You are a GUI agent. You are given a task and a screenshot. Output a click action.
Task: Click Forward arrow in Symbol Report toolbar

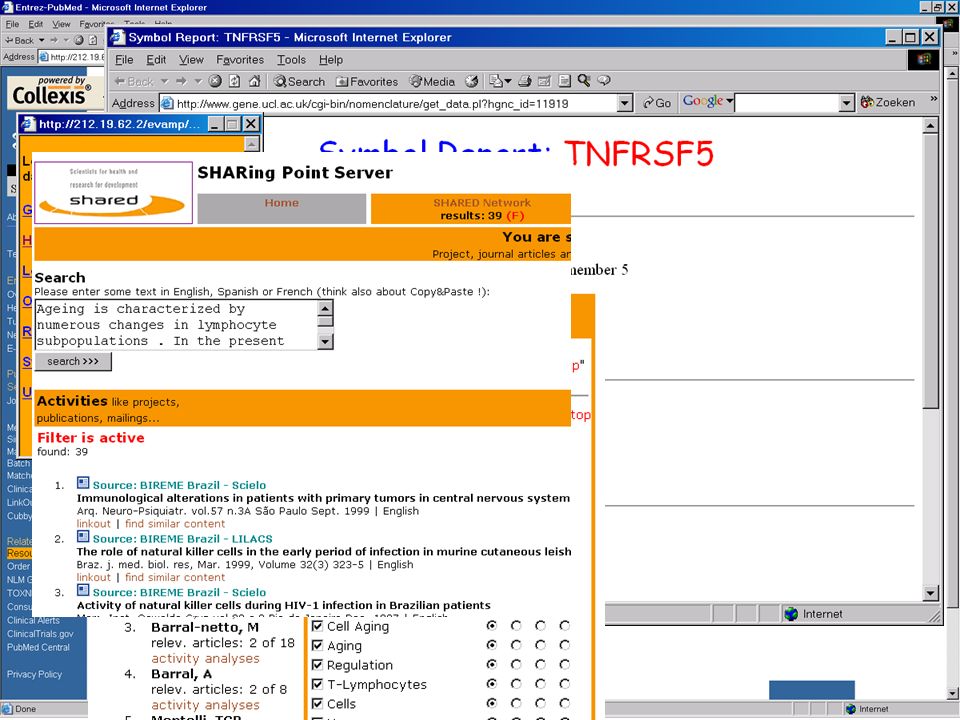(x=181, y=81)
